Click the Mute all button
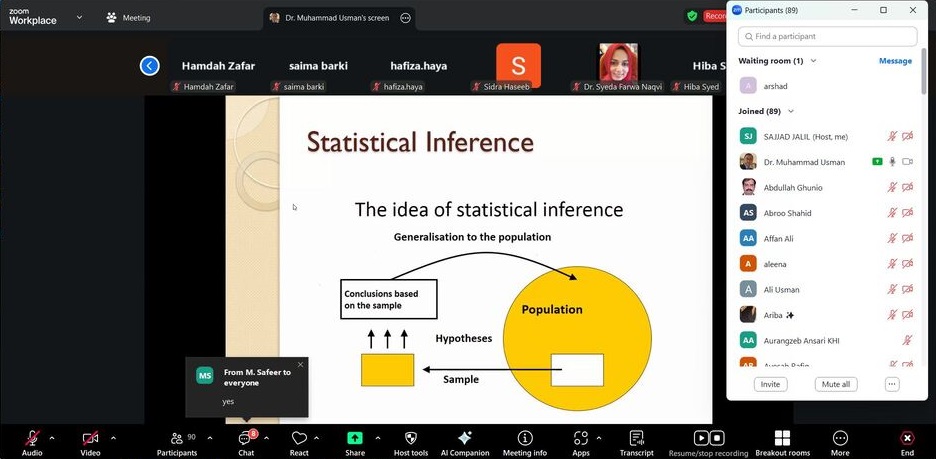Viewport: 936px width, 459px height. 836,384
